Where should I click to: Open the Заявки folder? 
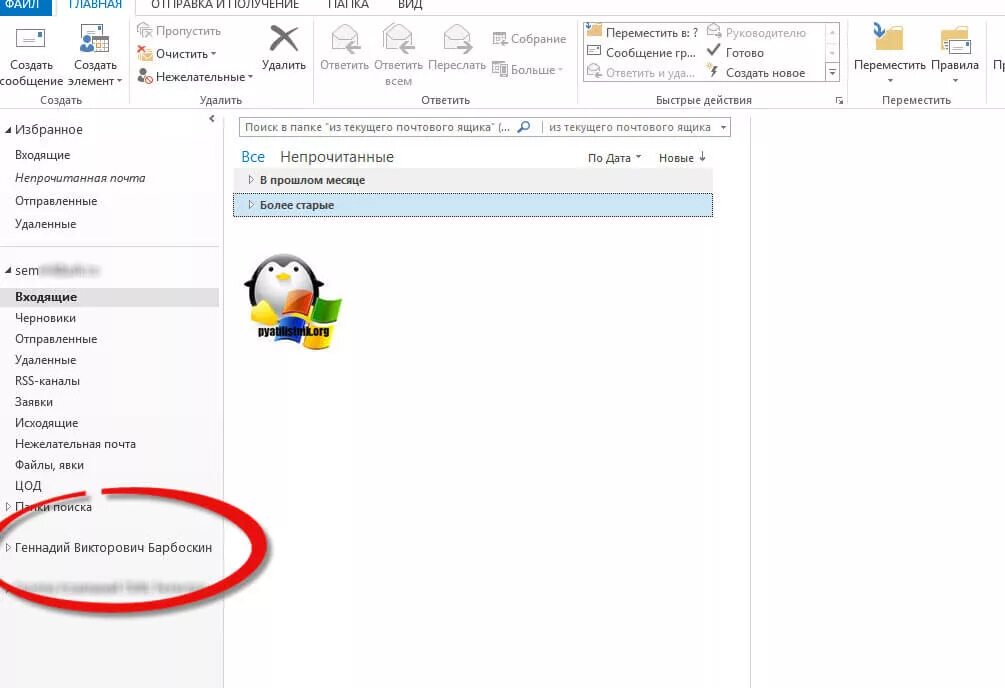coord(34,403)
